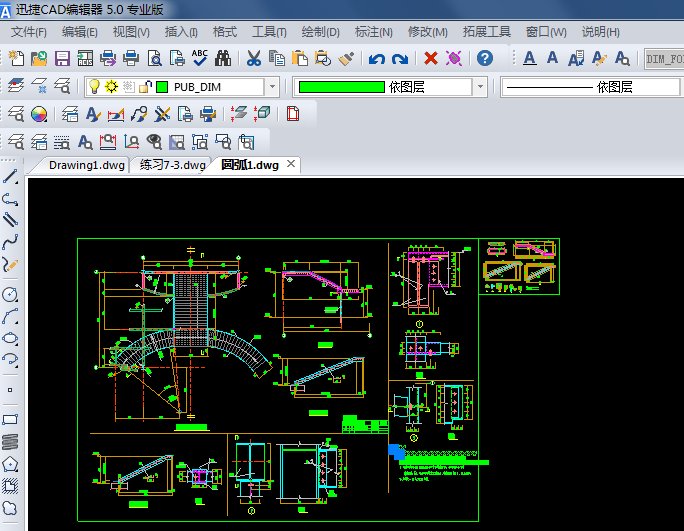Toggle the layer lock padlock icon
Screen dimensions: 684x531
coord(144,87)
